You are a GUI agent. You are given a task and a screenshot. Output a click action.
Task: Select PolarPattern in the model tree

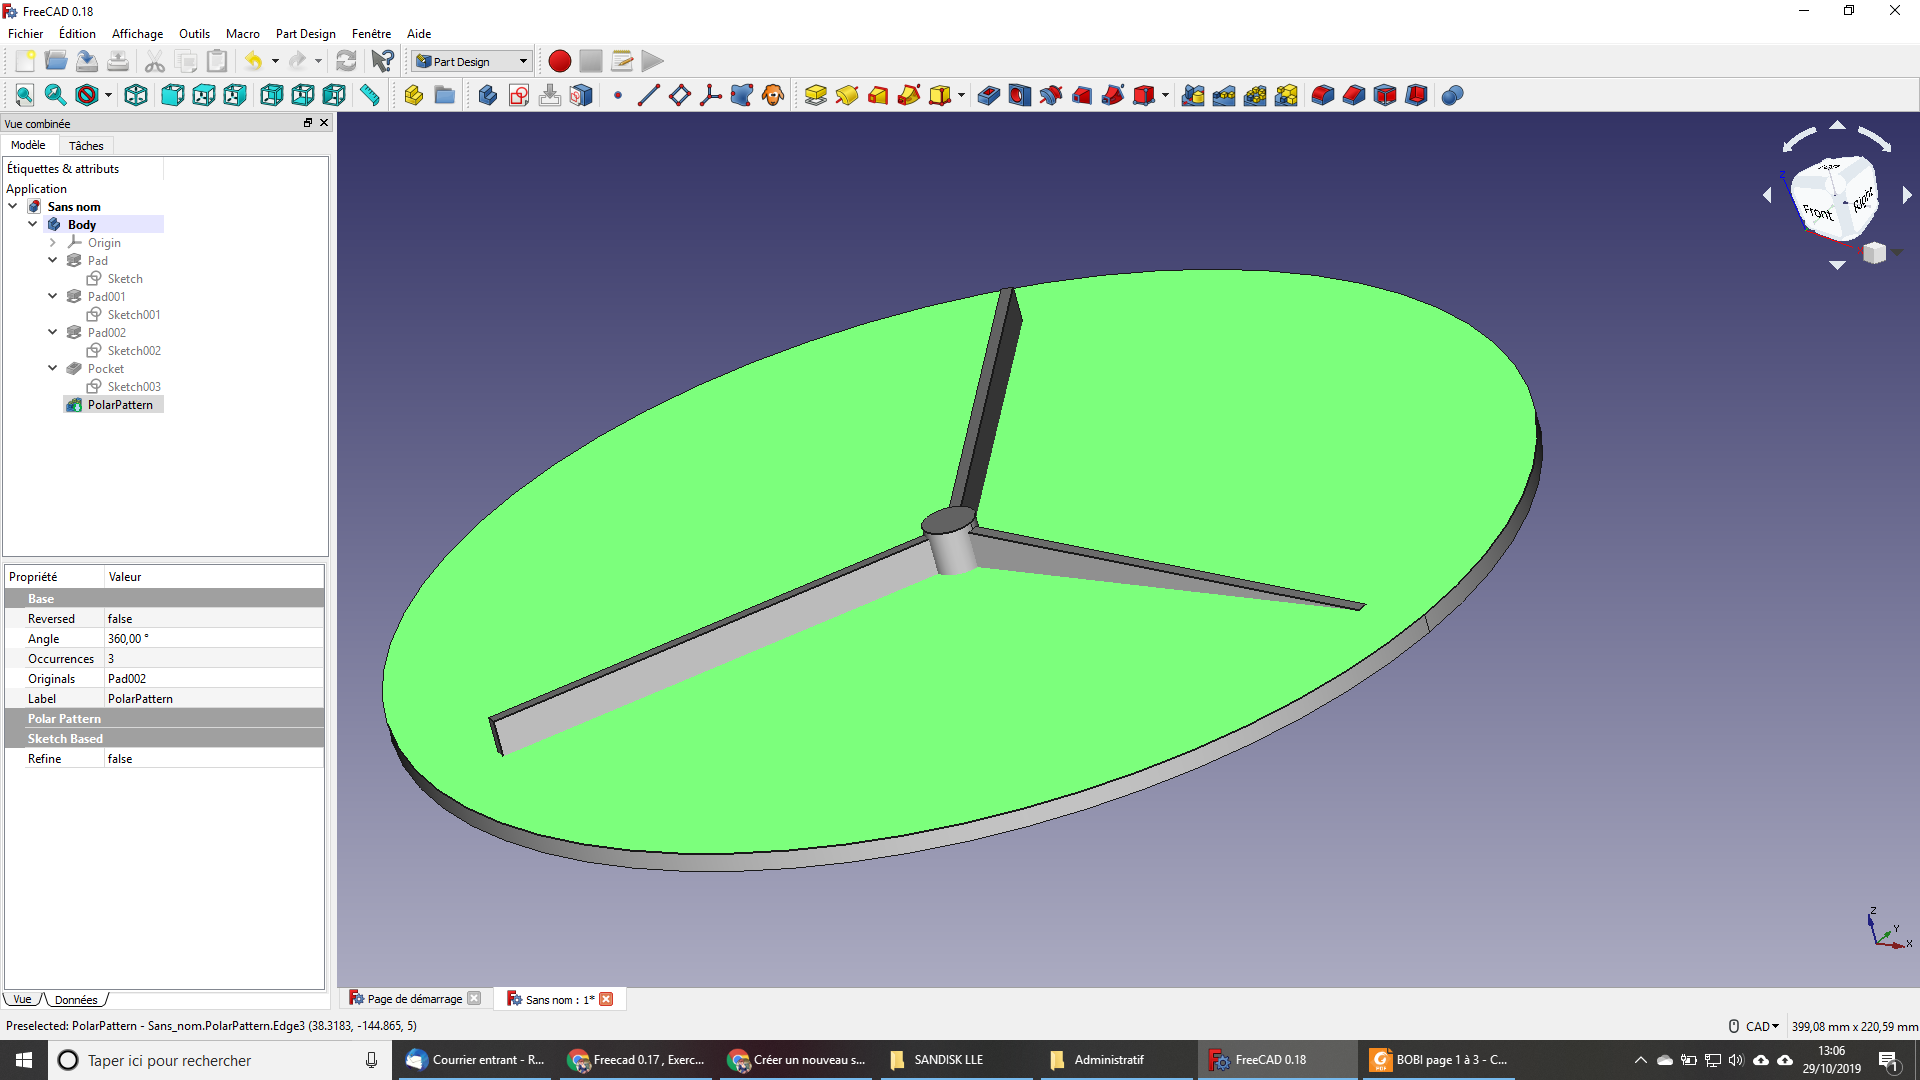(x=120, y=405)
